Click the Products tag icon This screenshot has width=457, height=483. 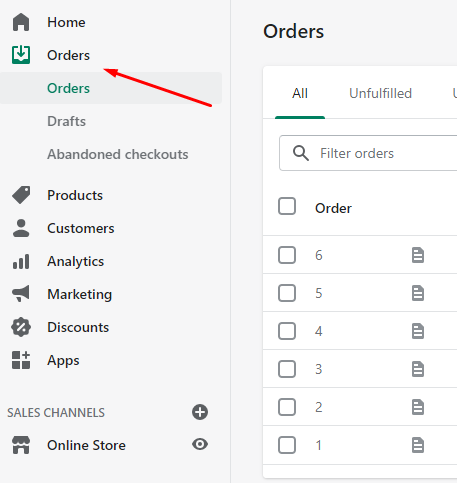(x=21, y=195)
